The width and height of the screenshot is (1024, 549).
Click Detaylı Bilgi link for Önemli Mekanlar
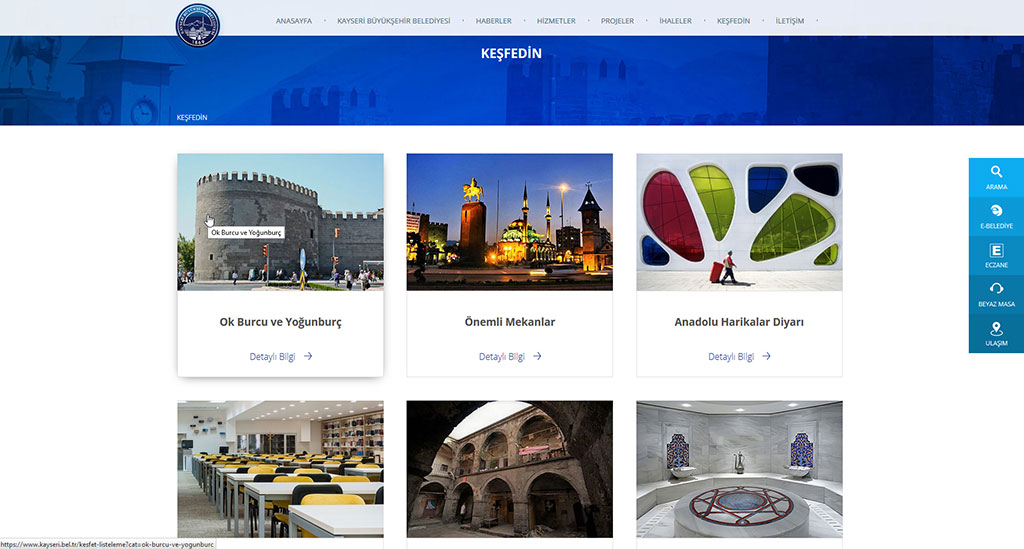click(502, 356)
